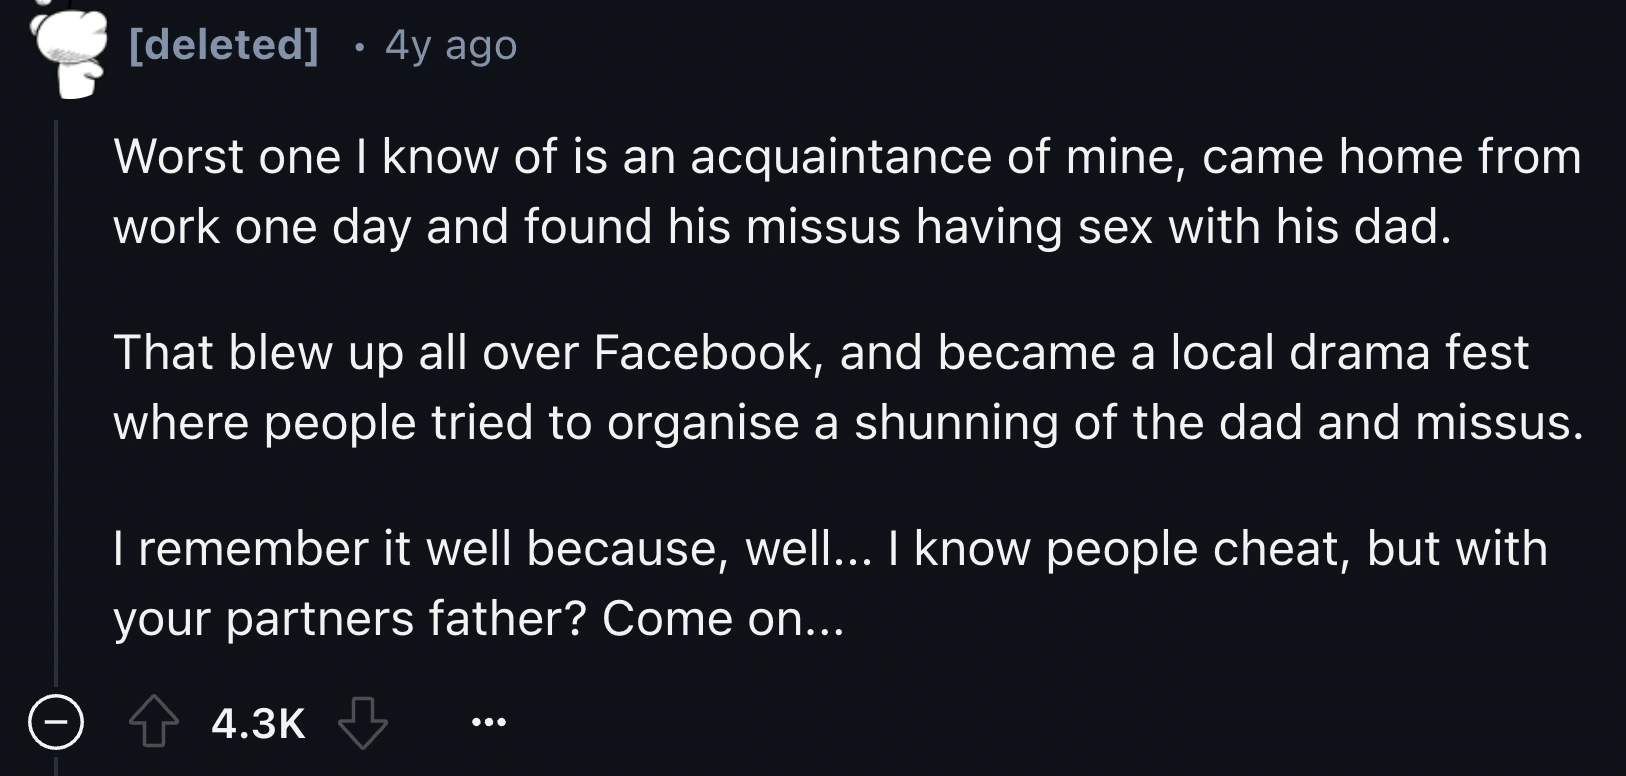Click the line starting 'your partners father?'
1626x776 pixels.
(478, 619)
